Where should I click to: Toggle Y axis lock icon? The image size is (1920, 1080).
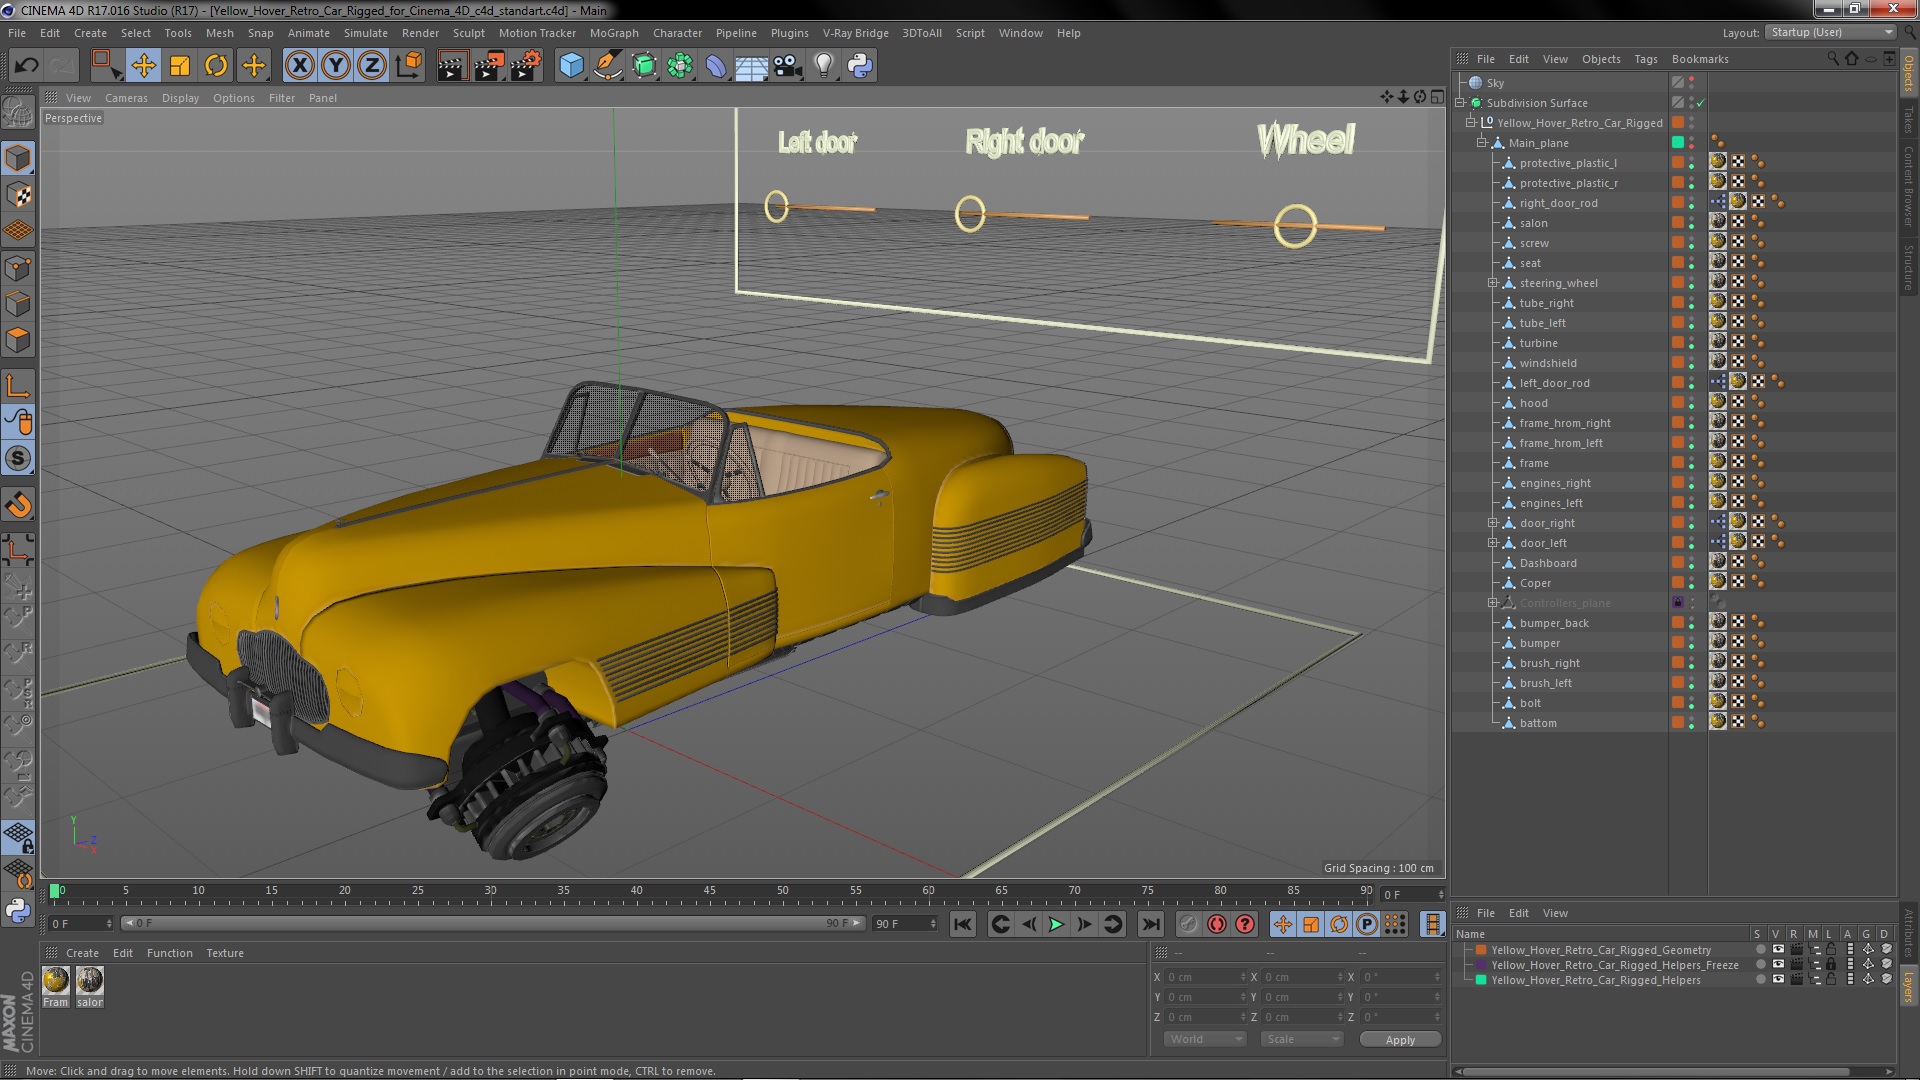point(336,66)
